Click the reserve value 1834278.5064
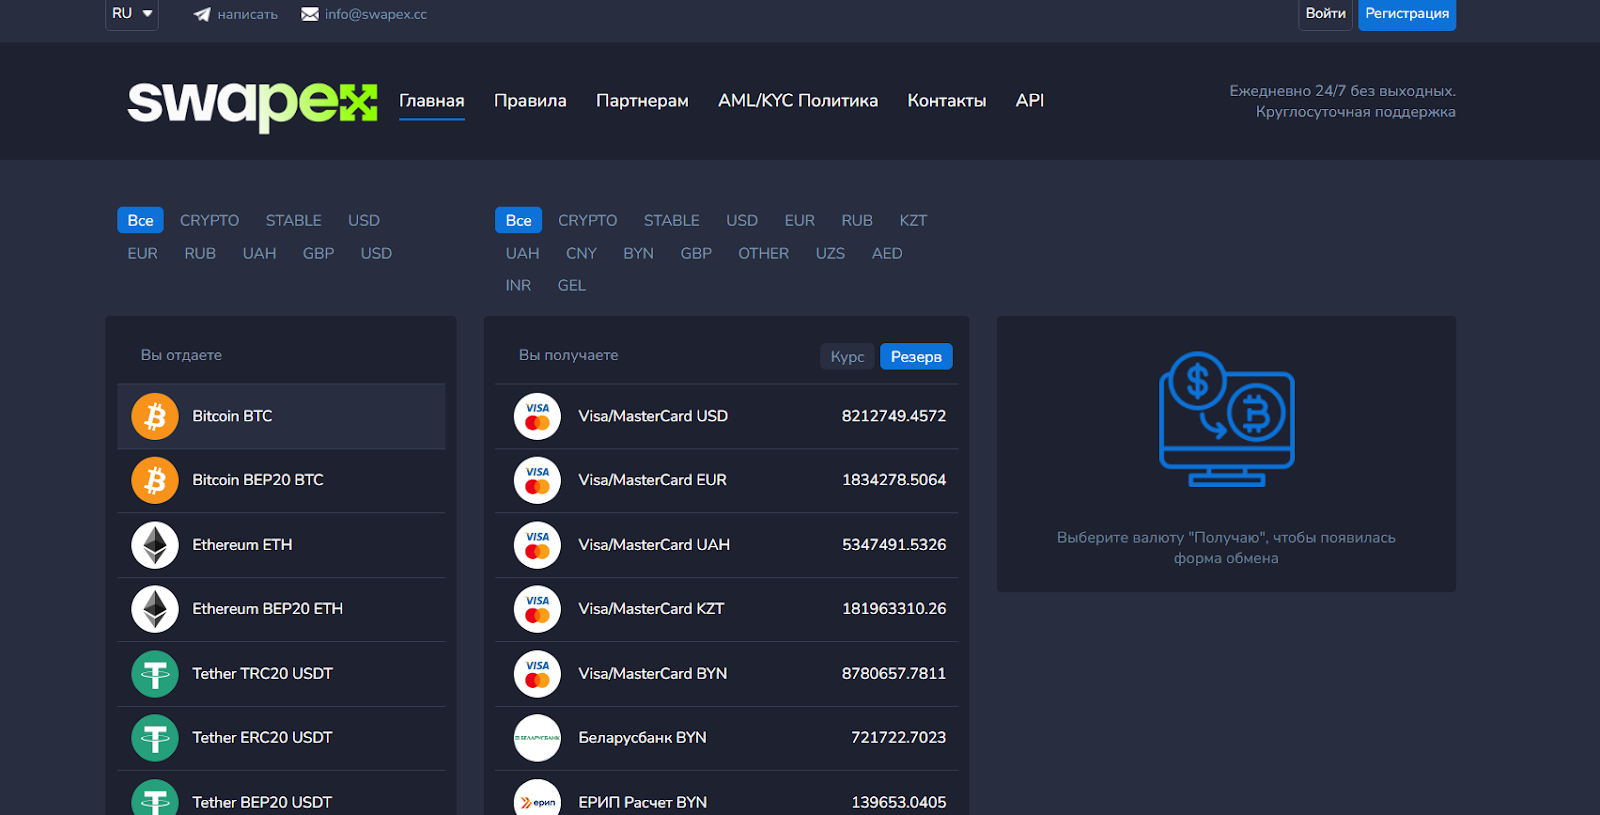 pos(894,480)
